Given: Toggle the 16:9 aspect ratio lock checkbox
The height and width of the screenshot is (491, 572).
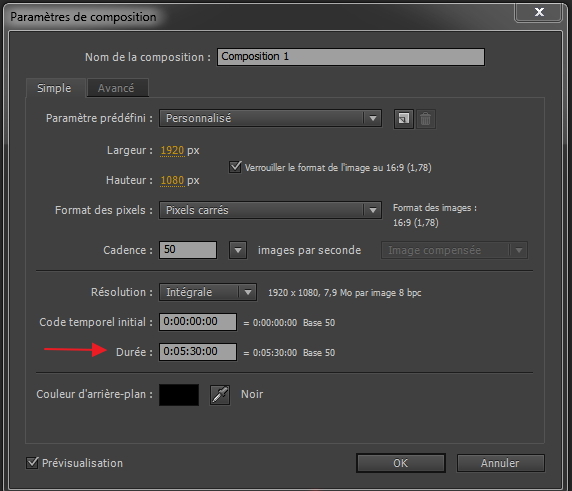Looking at the screenshot, I should (235, 167).
